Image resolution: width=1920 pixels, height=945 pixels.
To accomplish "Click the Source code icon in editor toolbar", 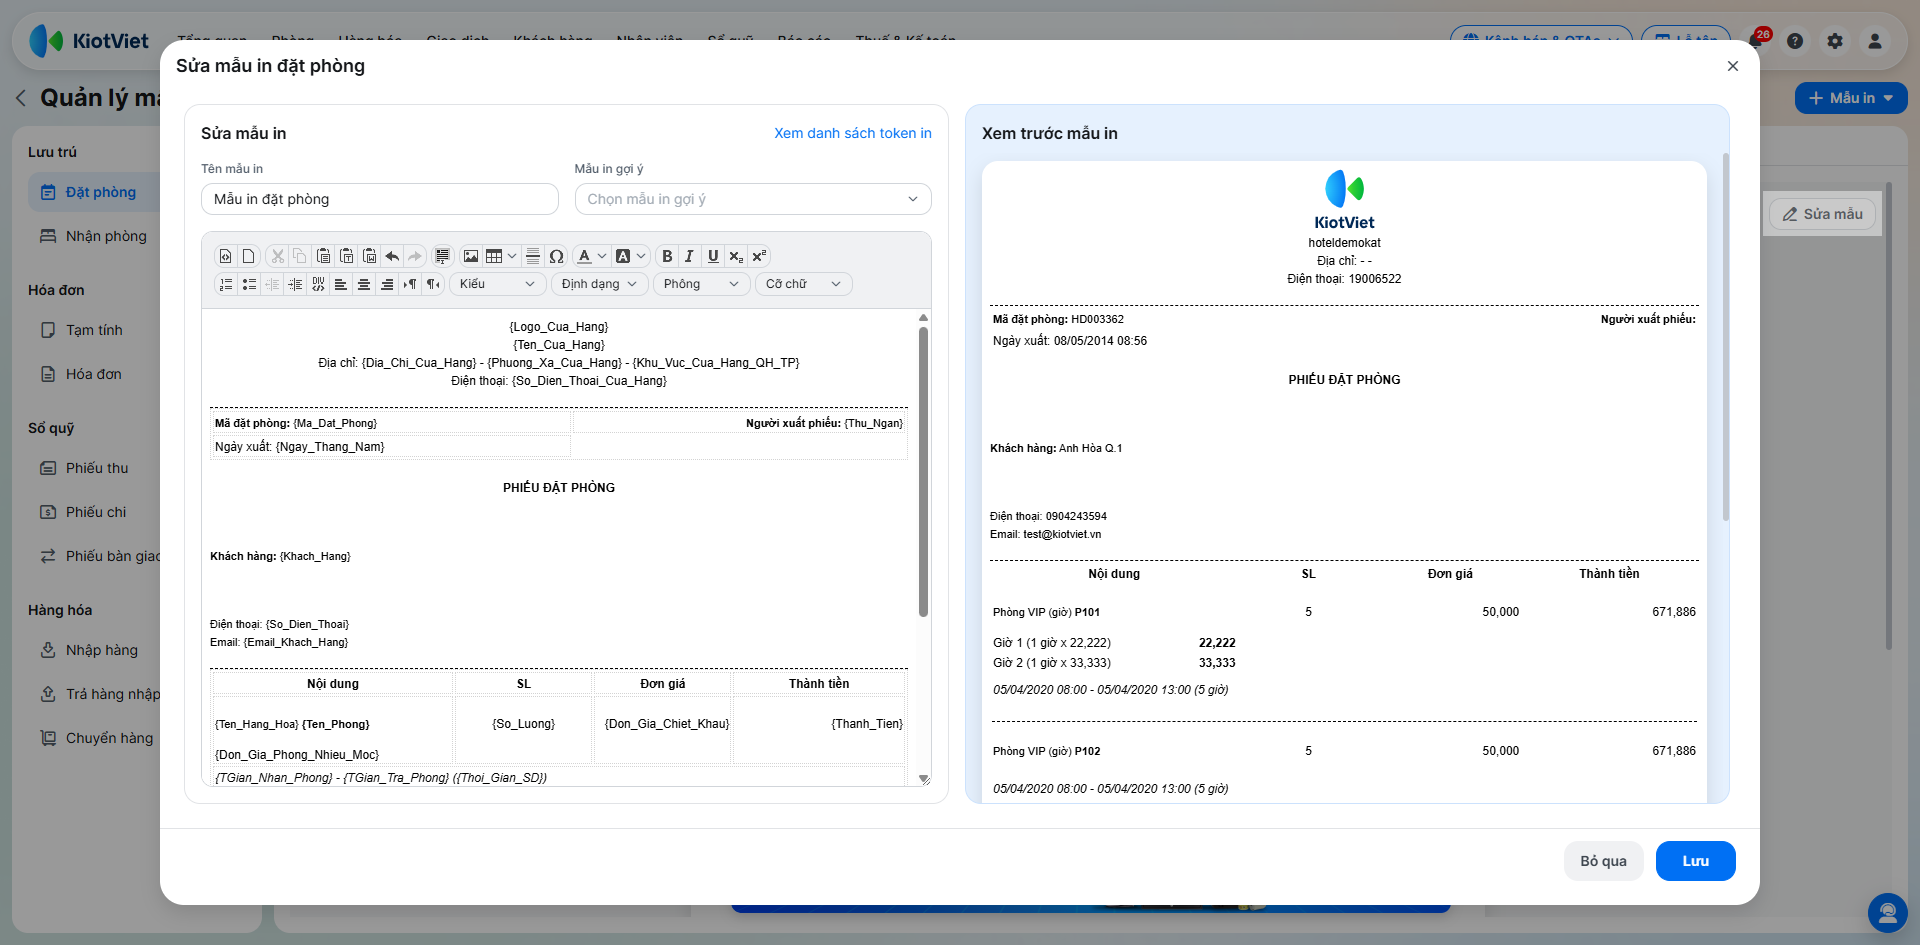I will pyautogui.click(x=226, y=256).
